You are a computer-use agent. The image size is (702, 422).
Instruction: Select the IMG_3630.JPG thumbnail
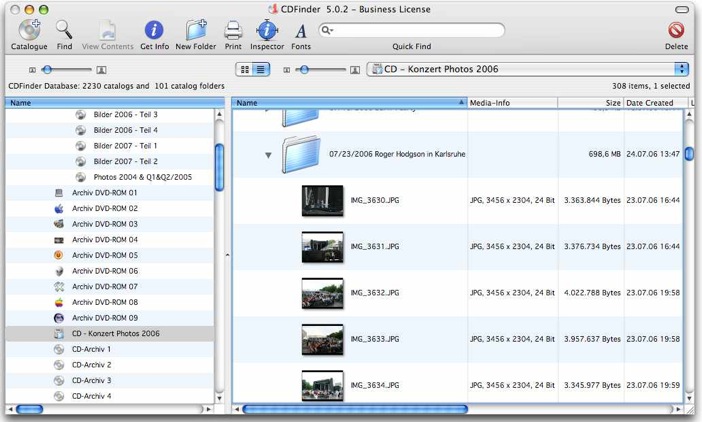(x=322, y=200)
